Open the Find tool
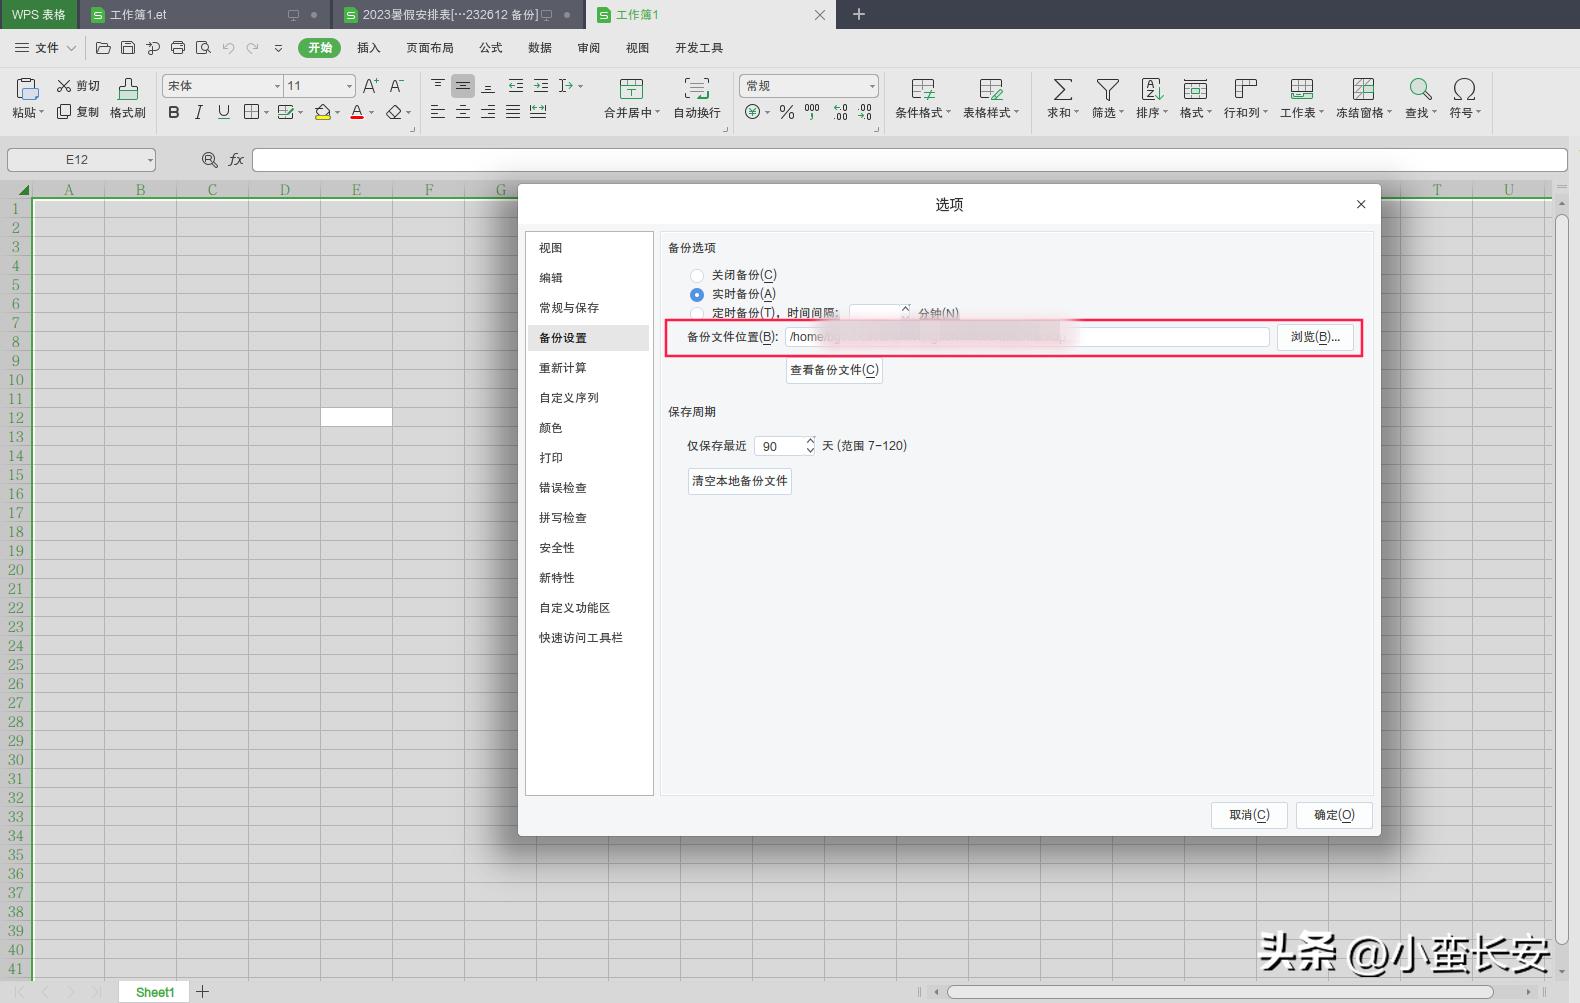Image resolution: width=1580 pixels, height=1003 pixels. click(x=1420, y=90)
